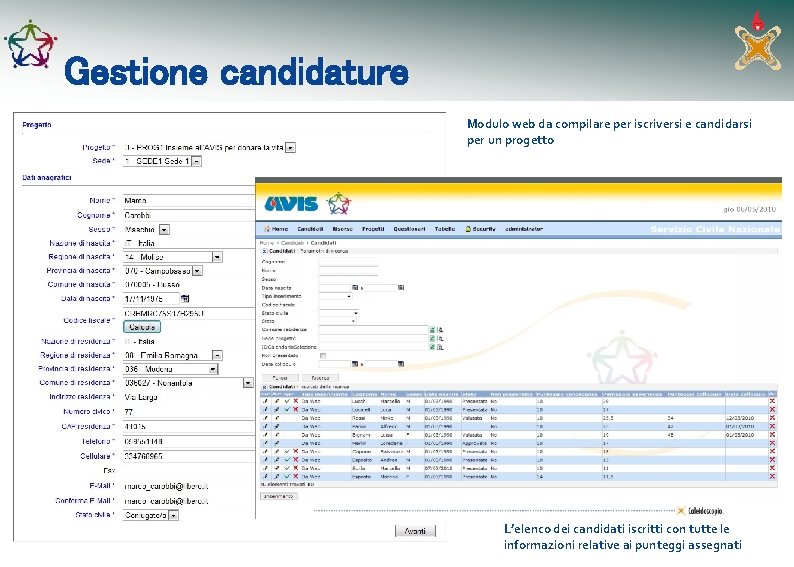Open Stato civile filter dropdown in AVIS window
The image size is (794, 567).
[355, 313]
